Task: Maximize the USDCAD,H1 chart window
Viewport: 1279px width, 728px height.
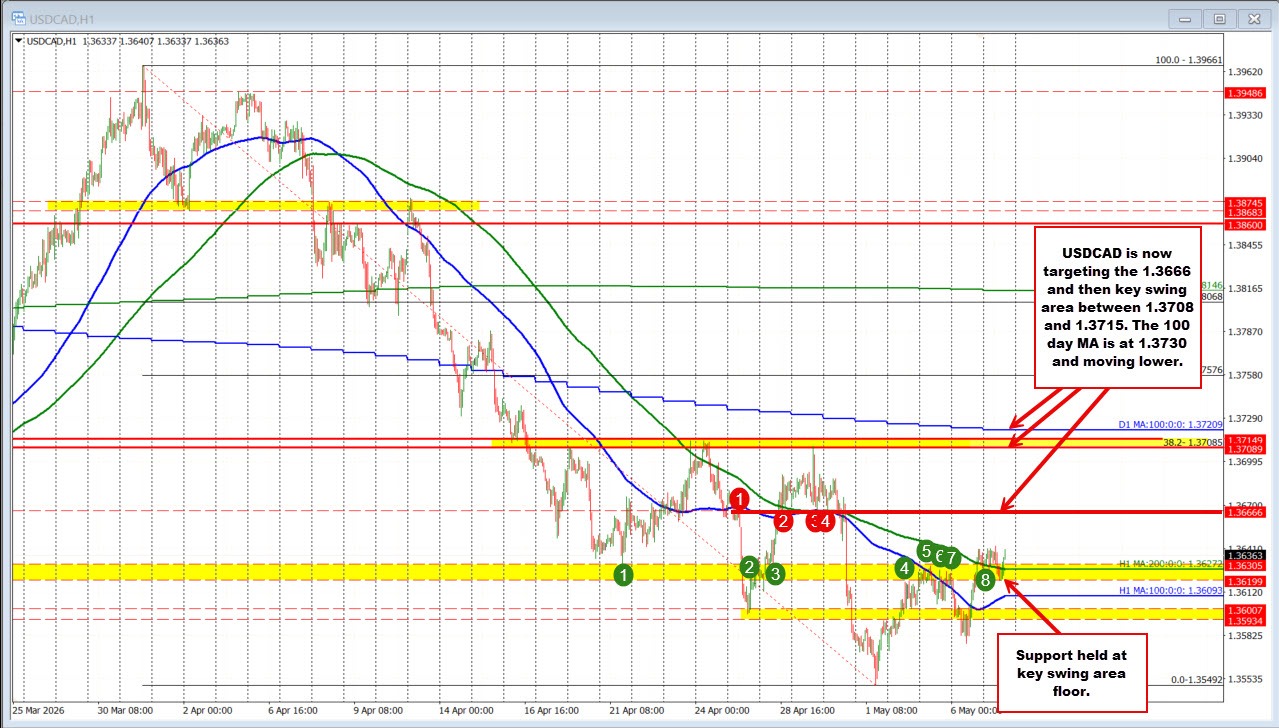Action: tap(1220, 17)
